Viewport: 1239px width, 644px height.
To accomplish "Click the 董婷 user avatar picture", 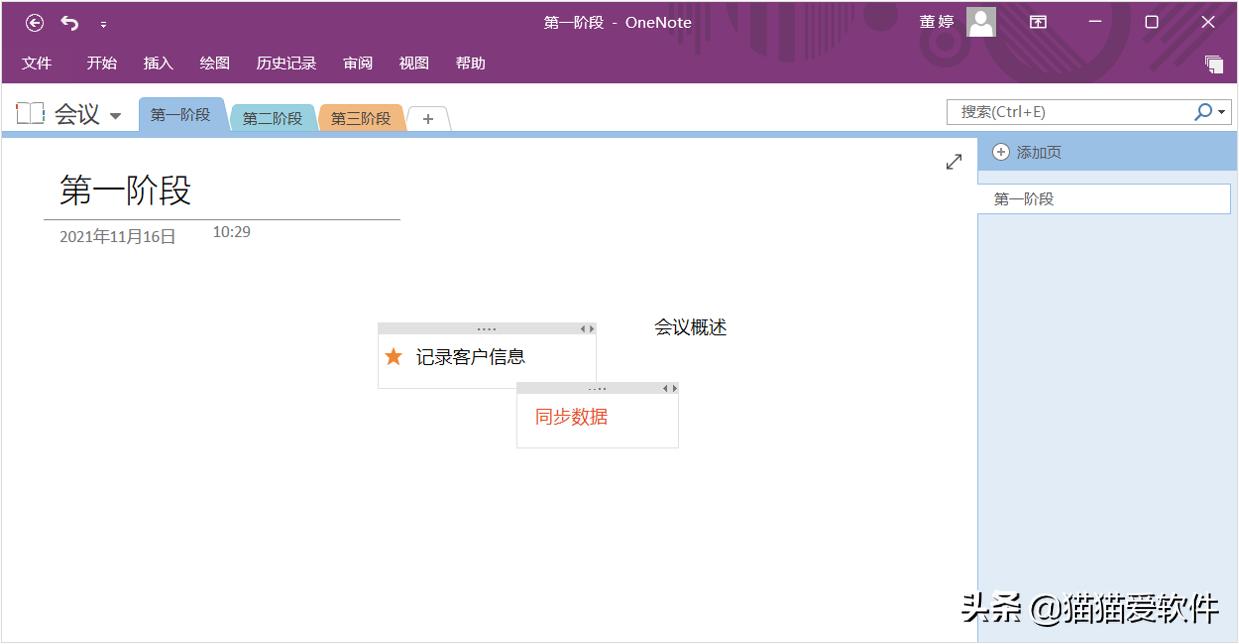I will [x=980, y=22].
